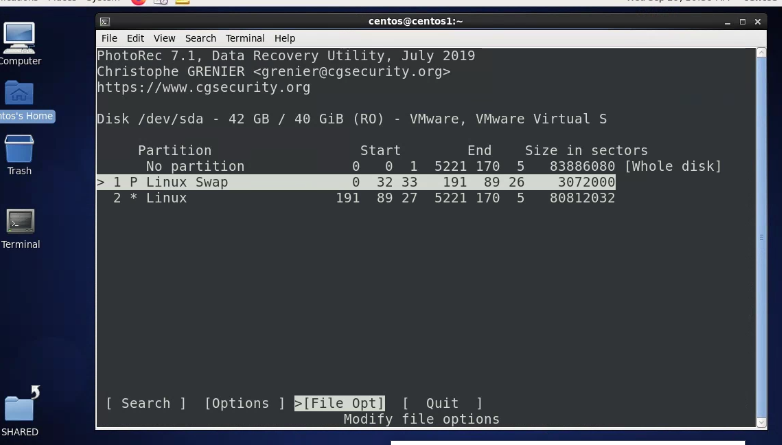782x445 pixels.
Task: Click the PhotoRec 7.1 header line
Action: pos(286,55)
